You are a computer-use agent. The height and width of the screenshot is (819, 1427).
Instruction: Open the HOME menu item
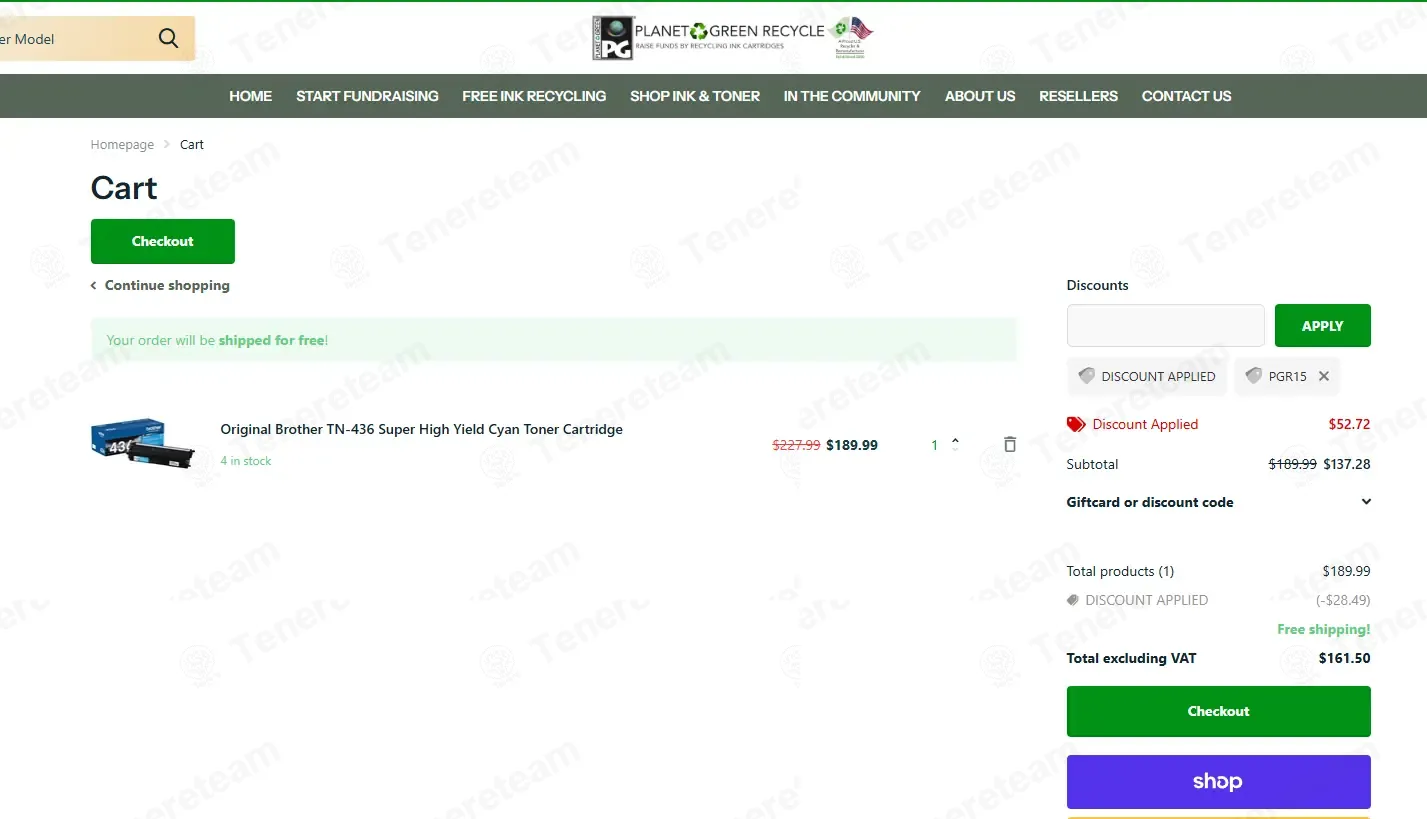250,96
